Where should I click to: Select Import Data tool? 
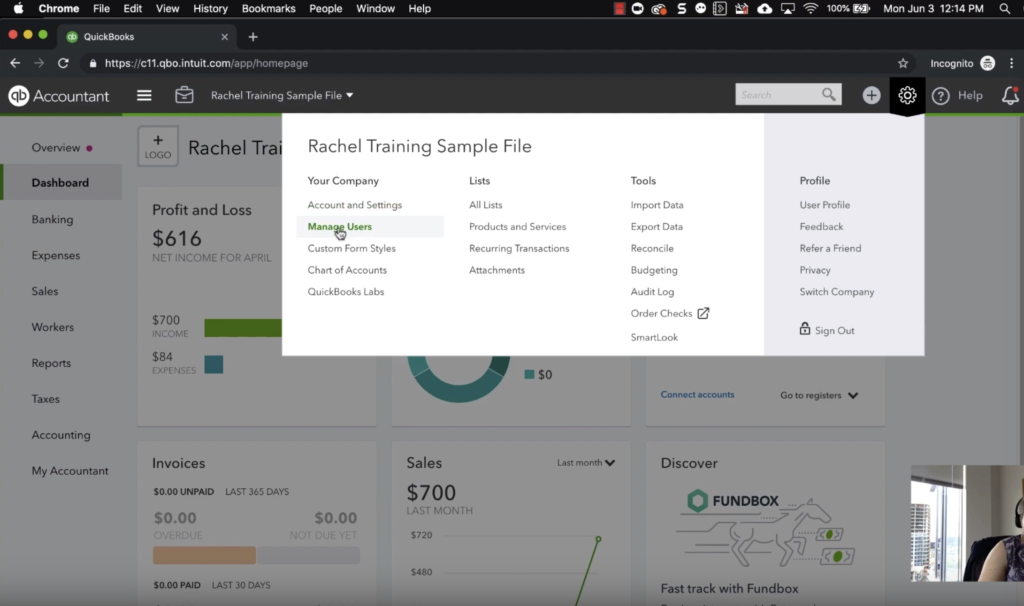(657, 205)
